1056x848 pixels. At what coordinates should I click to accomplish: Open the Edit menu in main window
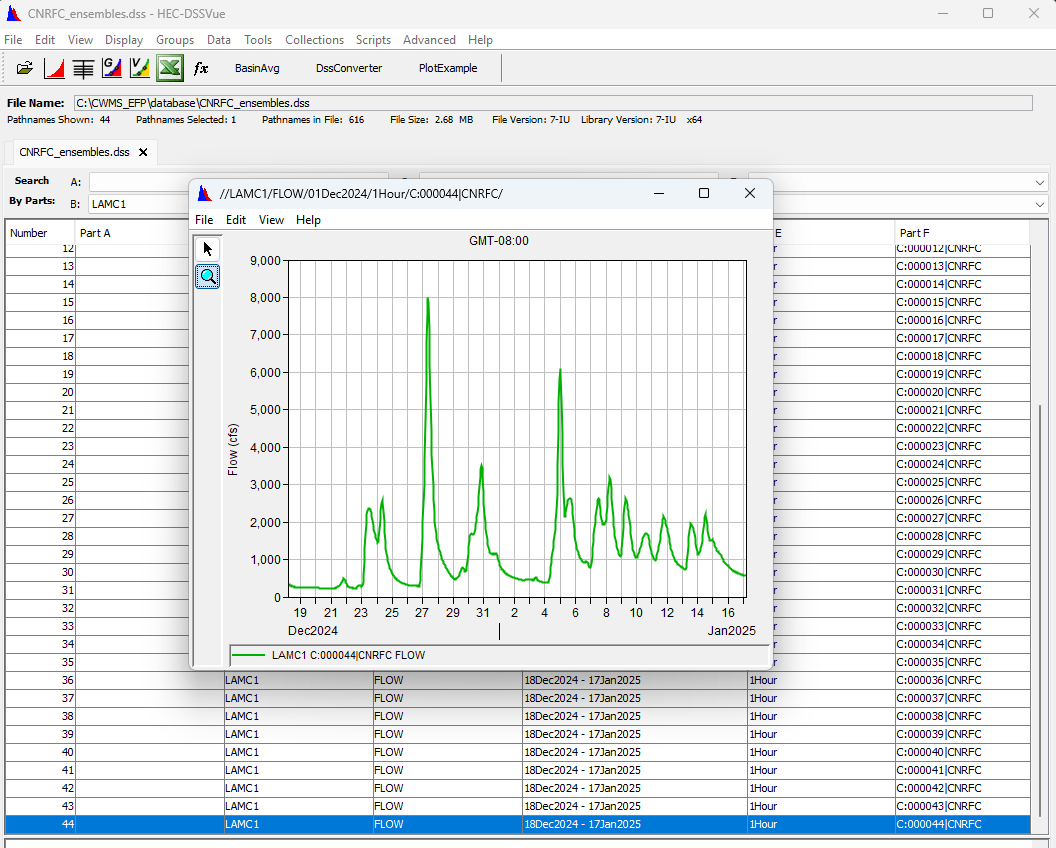(44, 40)
